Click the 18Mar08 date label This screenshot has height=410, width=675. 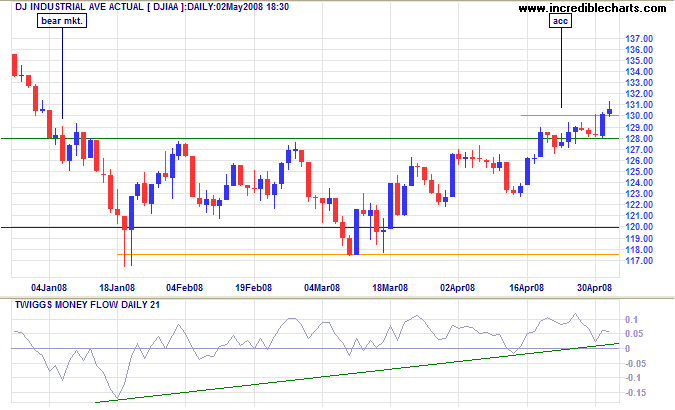[x=390, y=288]
